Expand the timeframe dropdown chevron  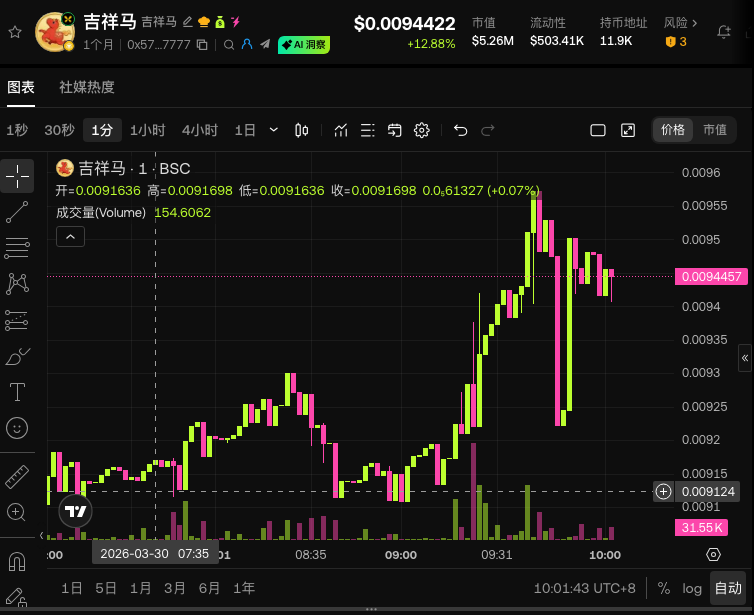[274, 130]
